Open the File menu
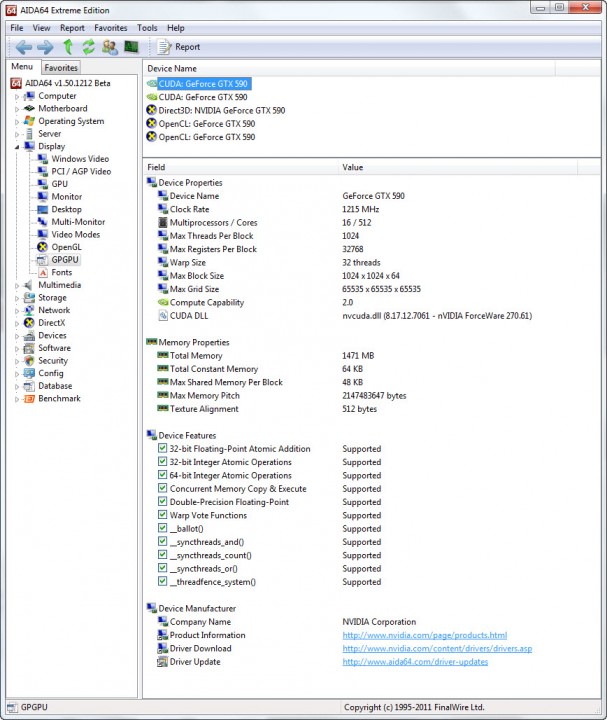 tap(17, 28)
